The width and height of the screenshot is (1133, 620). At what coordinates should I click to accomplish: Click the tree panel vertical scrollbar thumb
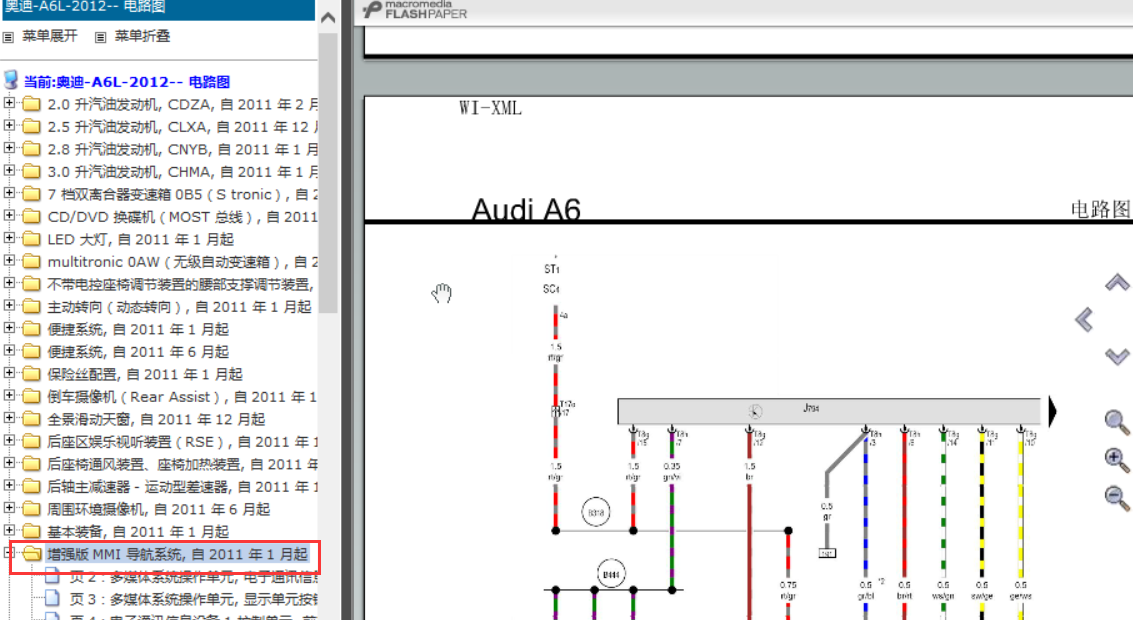pyautogui.click(x=328, y=173)
